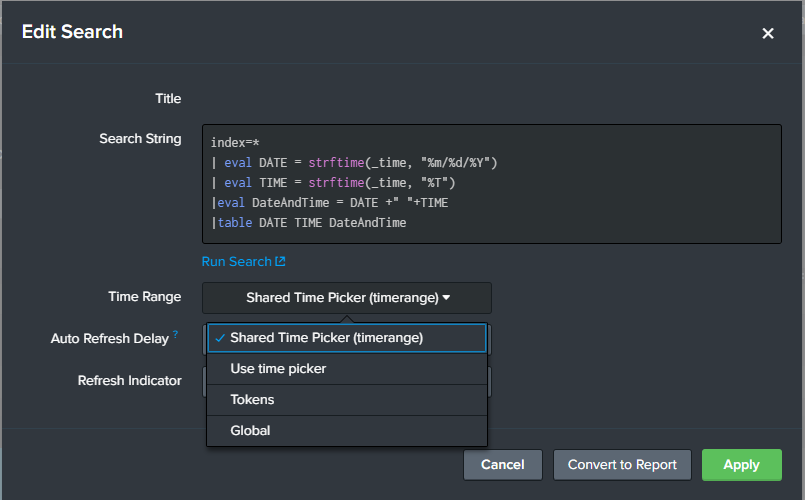Click the table DATE TIME DateAndTime line
Screen dimensions: 805x500
312,222
